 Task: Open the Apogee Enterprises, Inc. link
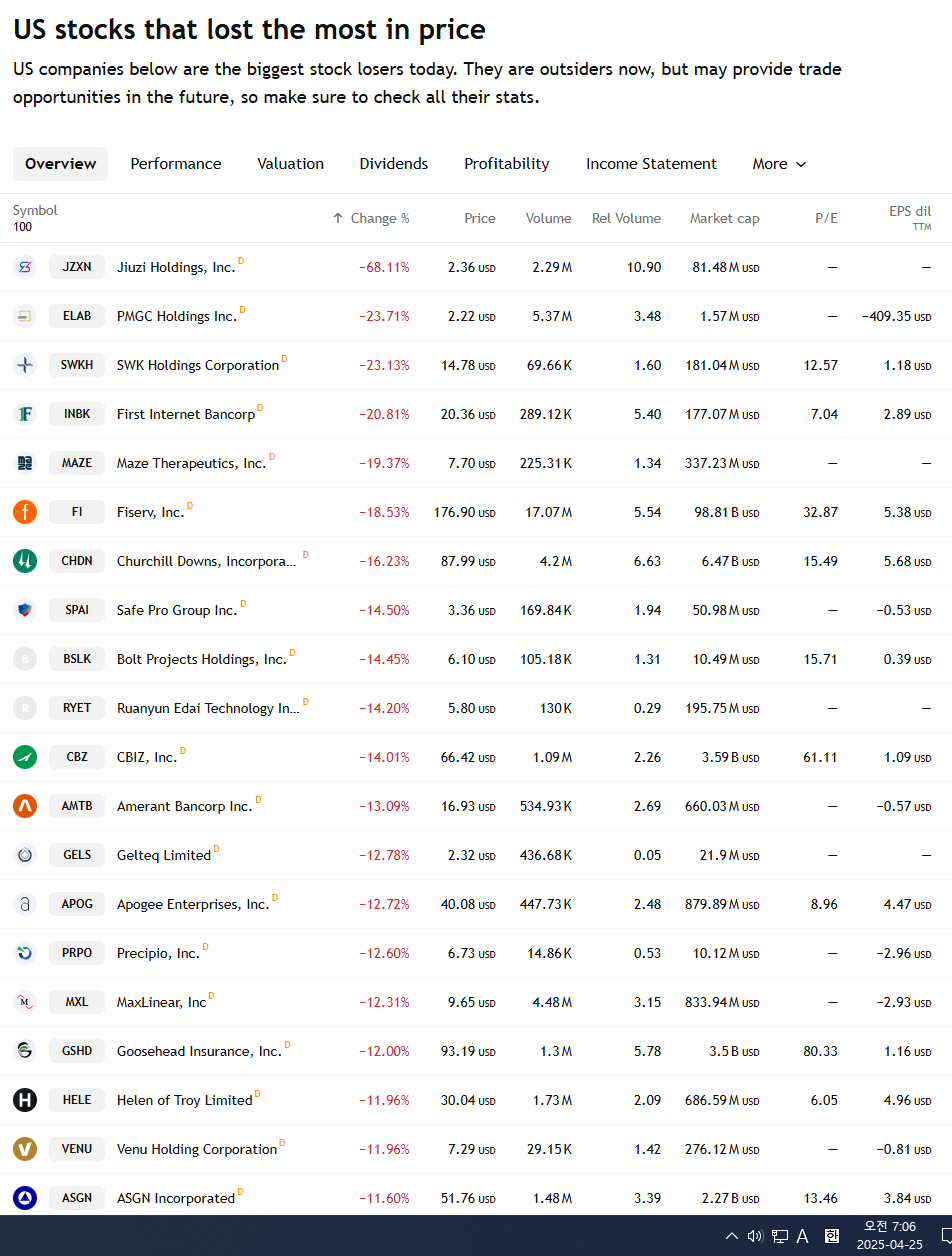click(193, 904)
